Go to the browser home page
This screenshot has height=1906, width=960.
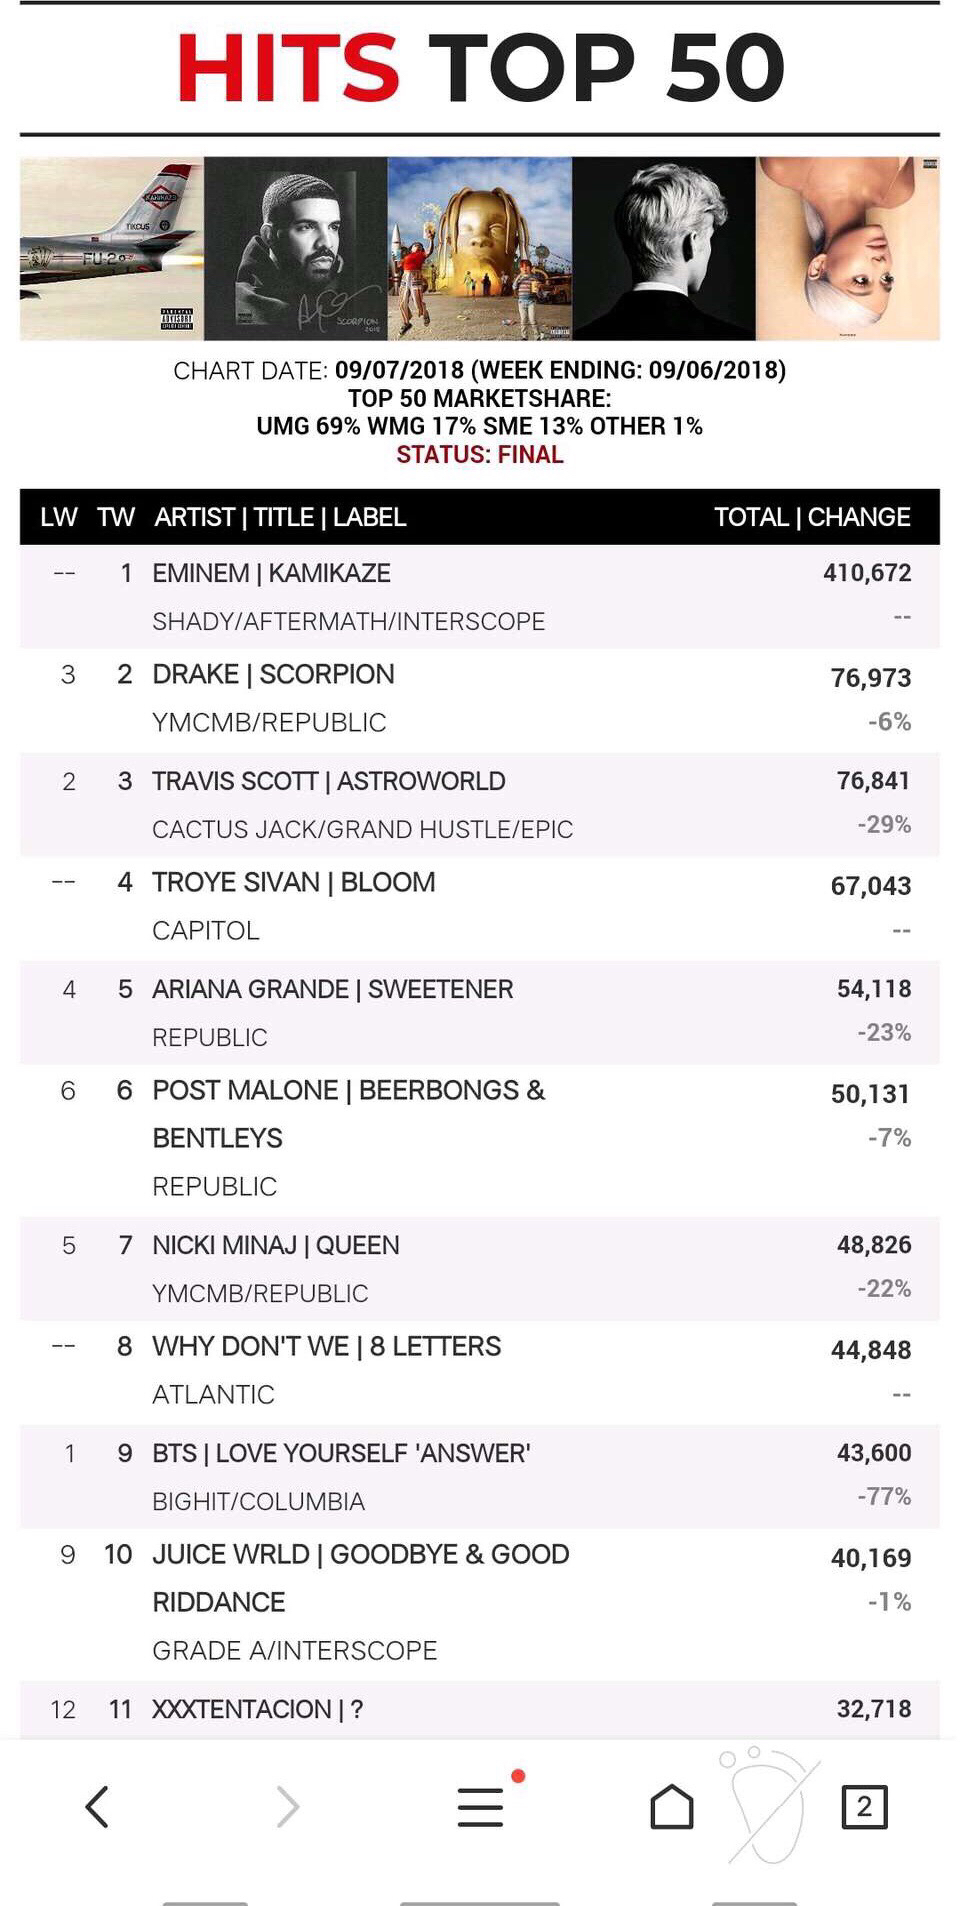pos(671,1806)
